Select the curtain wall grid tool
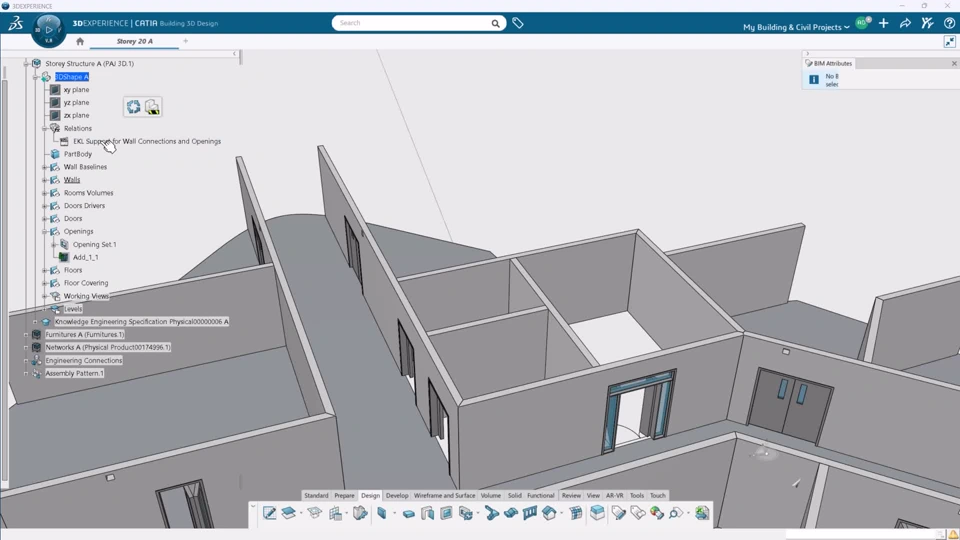This screenshot has width=960, height=540. [x=576, y=513]
